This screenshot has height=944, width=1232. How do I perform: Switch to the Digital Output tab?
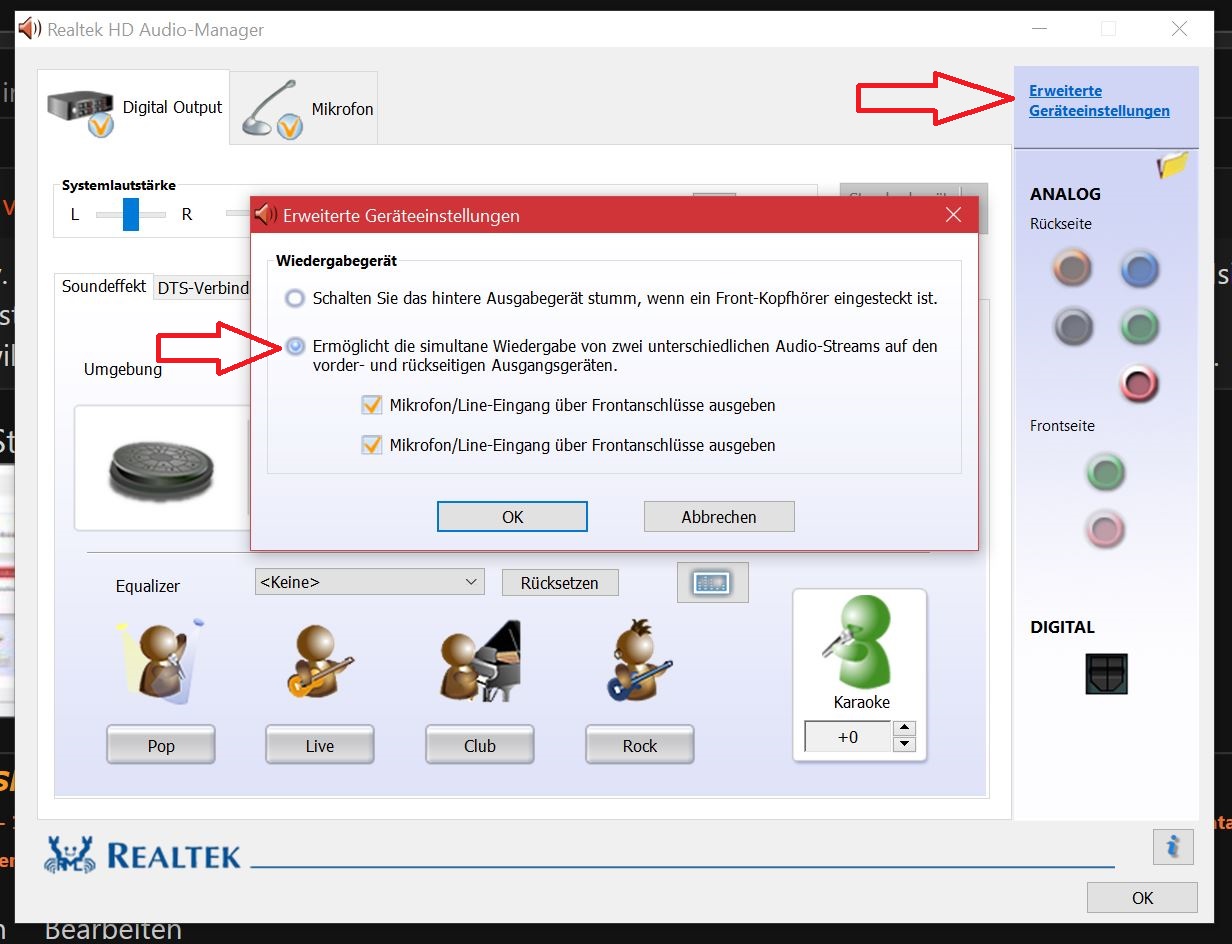click(134, 108)
